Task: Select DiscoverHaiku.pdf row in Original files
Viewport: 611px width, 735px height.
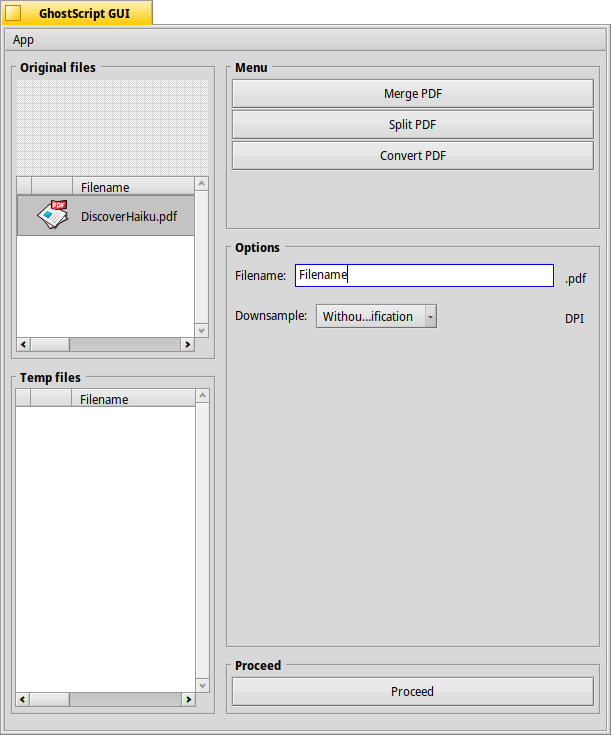Action: point(128,216)
